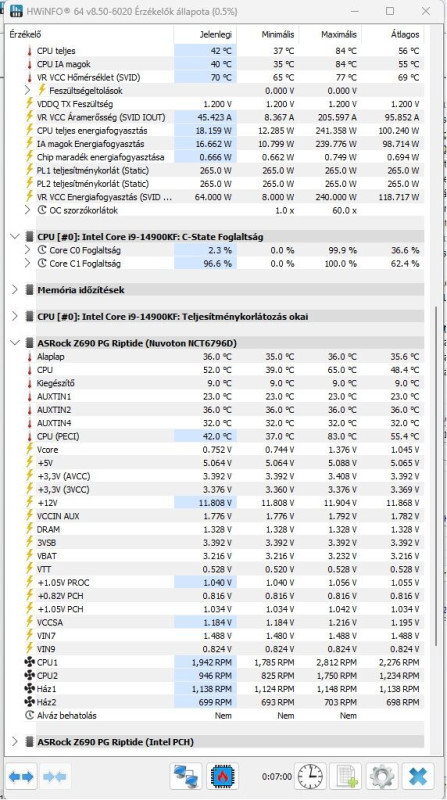Collapse ASRock Z690 Nuvoton NCT6796D section
The width and height of the screenshot is (447, 800).
click(x=15, y=343)
